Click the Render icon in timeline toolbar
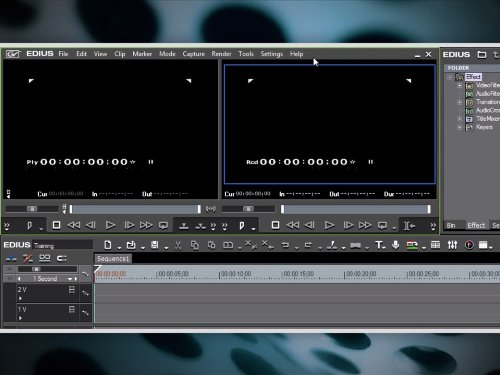 (x=412, y=245)
